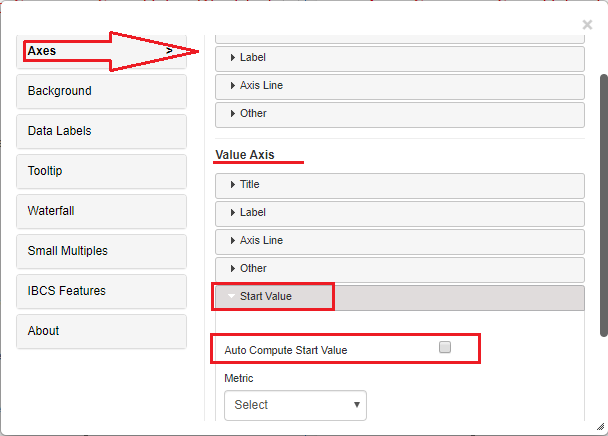
Task: Enable Auto Compute Start Value checkbox
Action: pyautogui.click(x=445, y=348)
